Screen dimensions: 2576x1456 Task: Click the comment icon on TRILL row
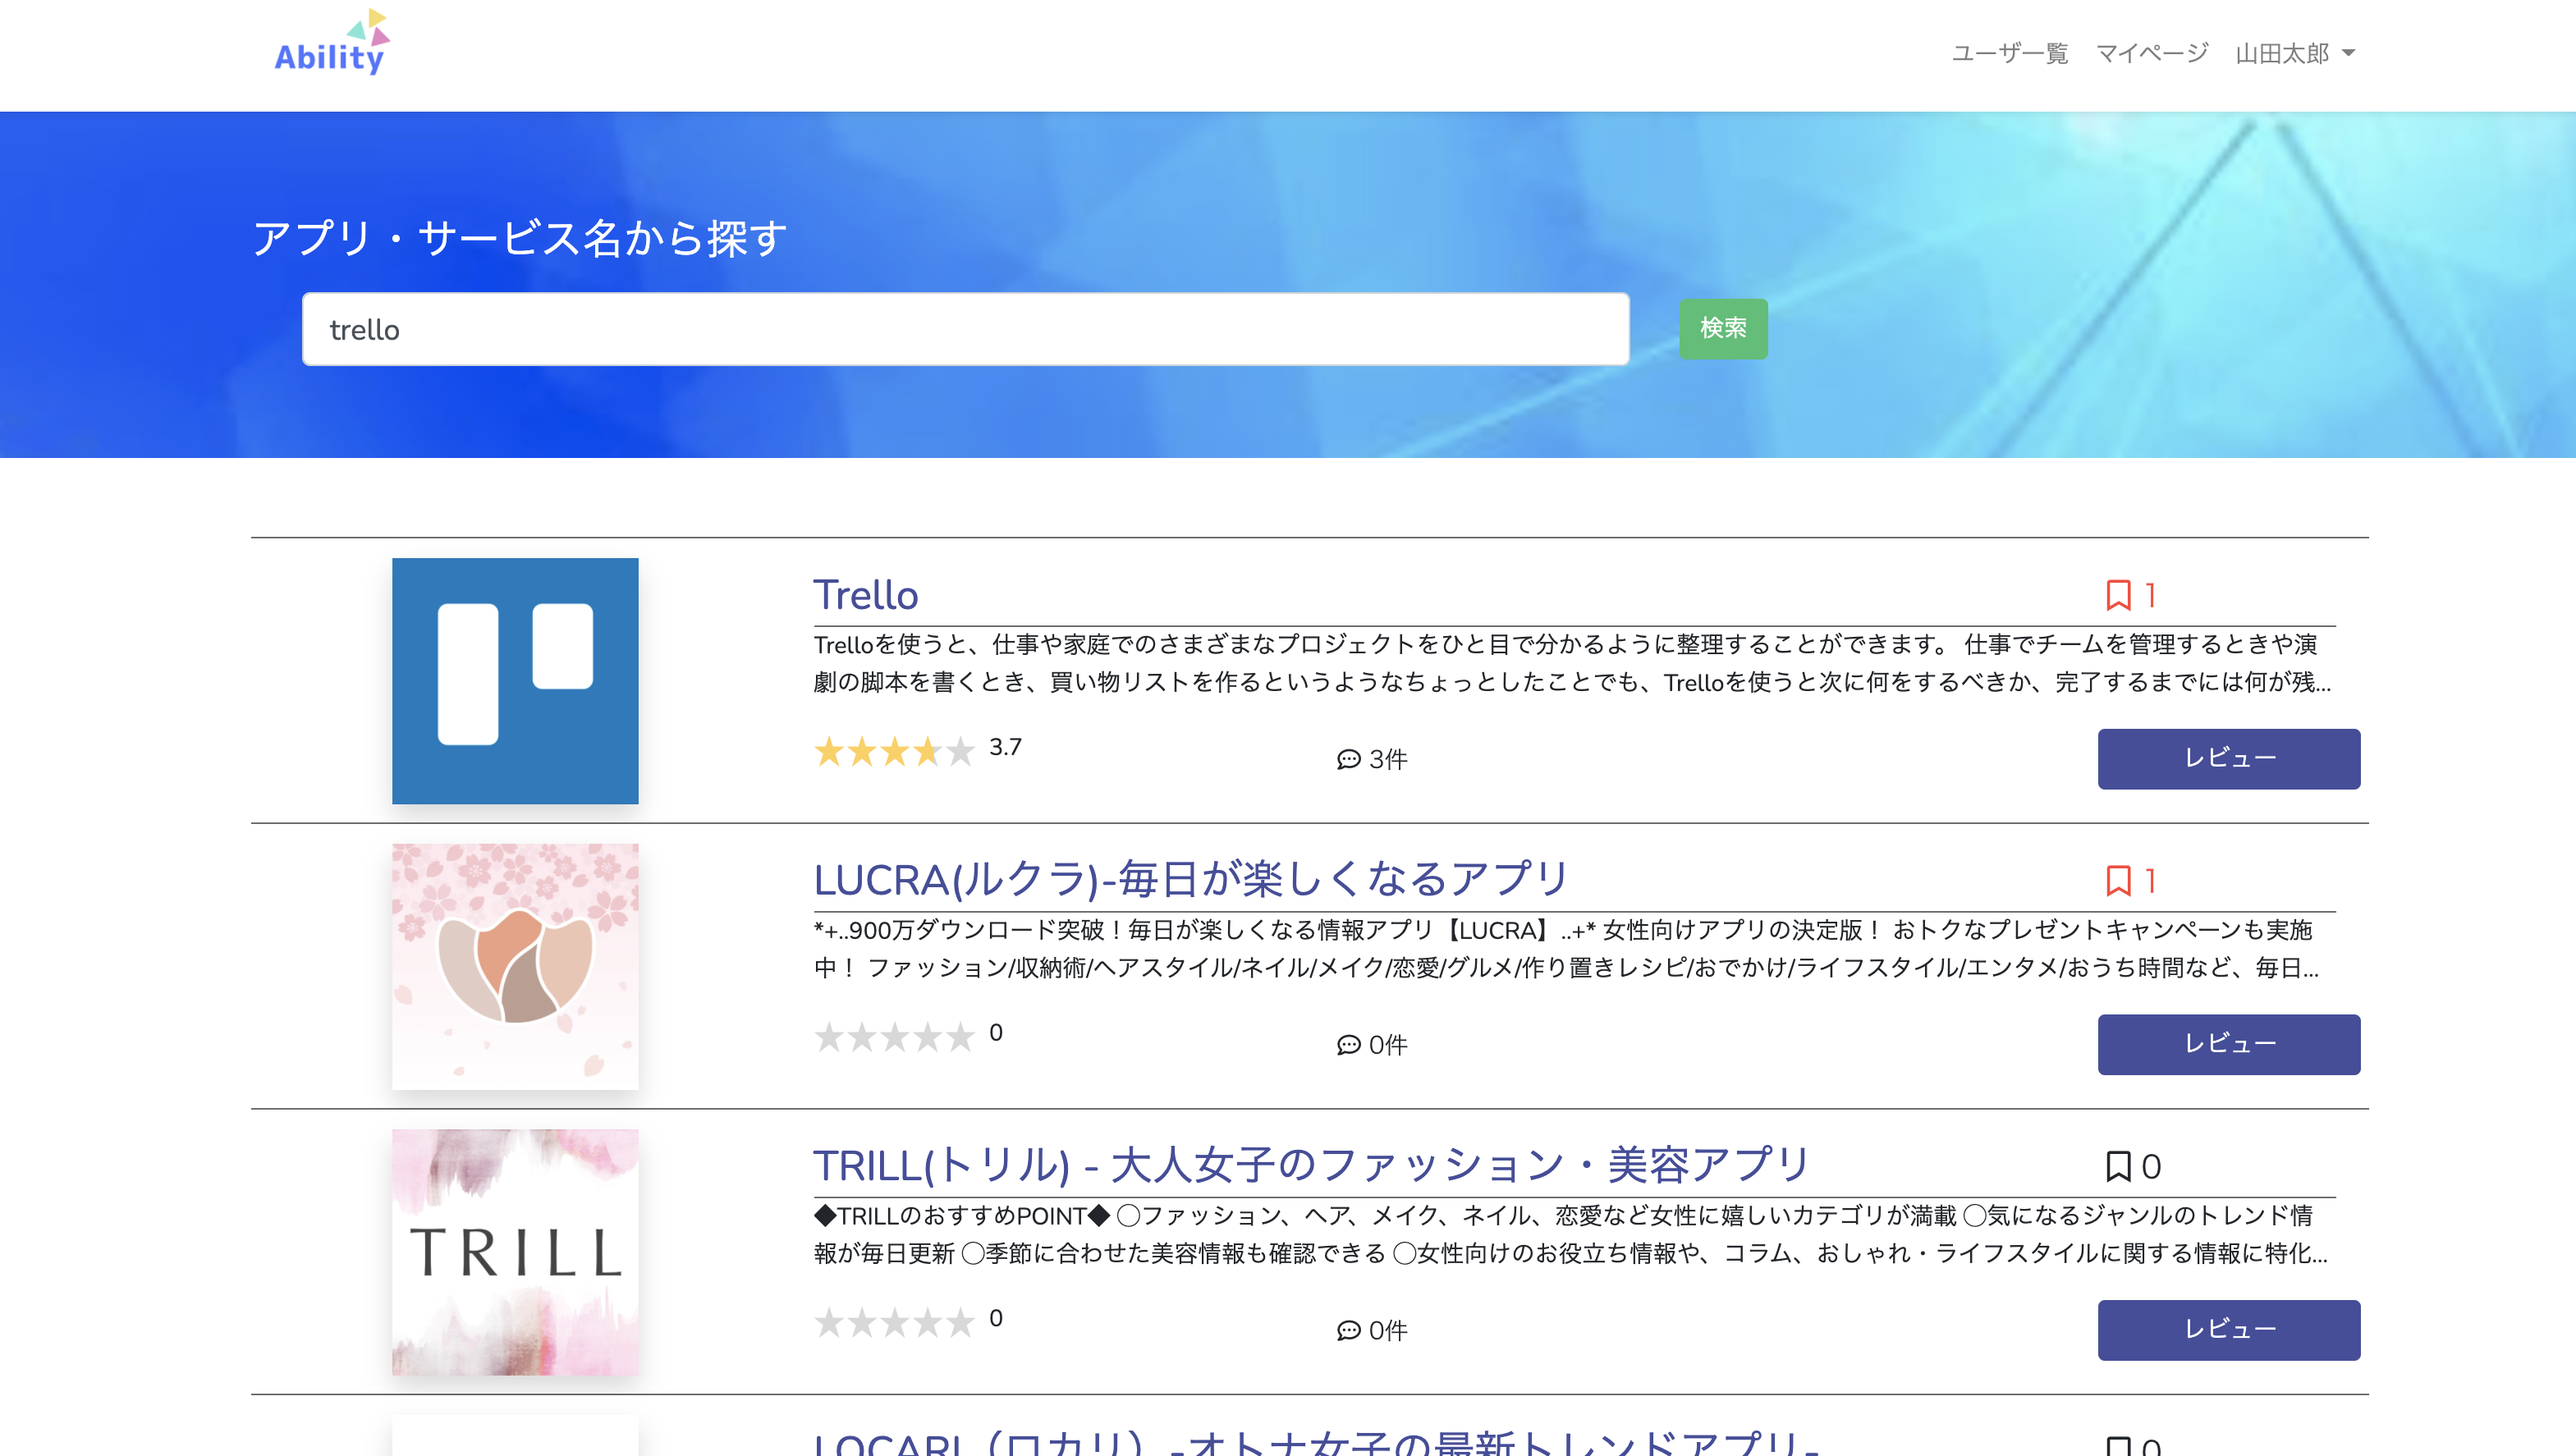[1348, 1331]
